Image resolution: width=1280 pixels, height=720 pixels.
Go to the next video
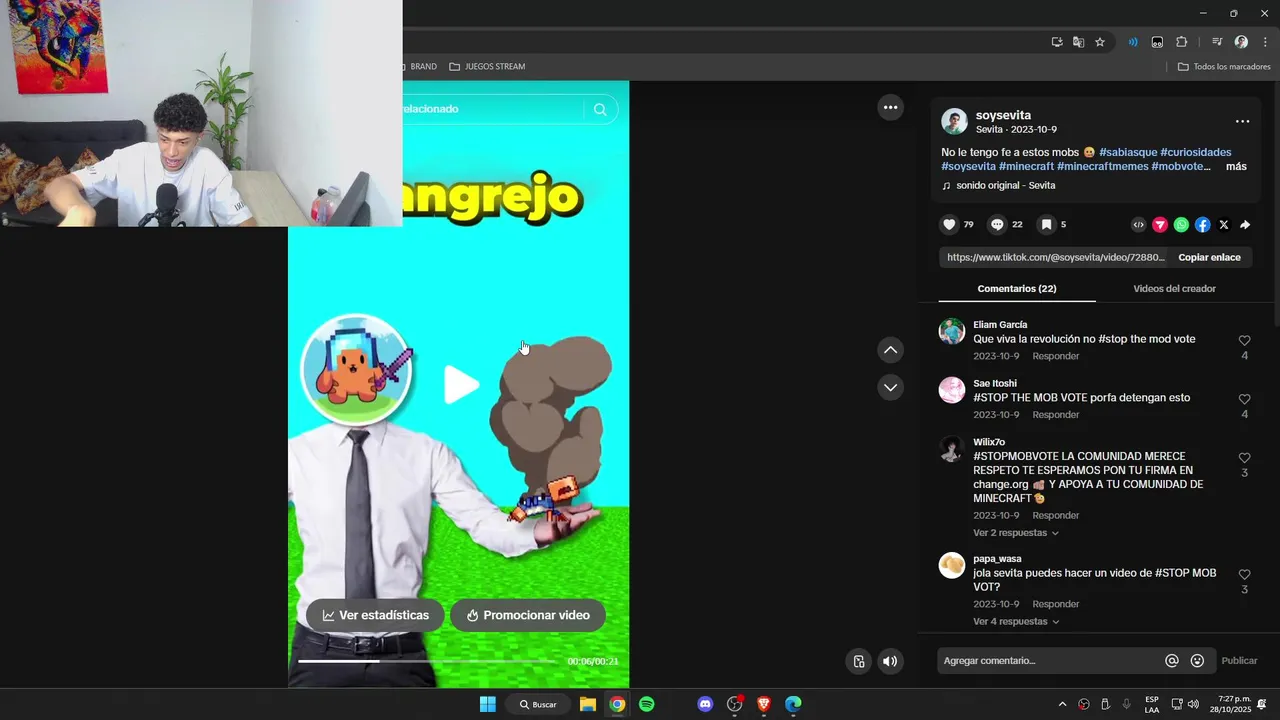(x=890, y=387)
